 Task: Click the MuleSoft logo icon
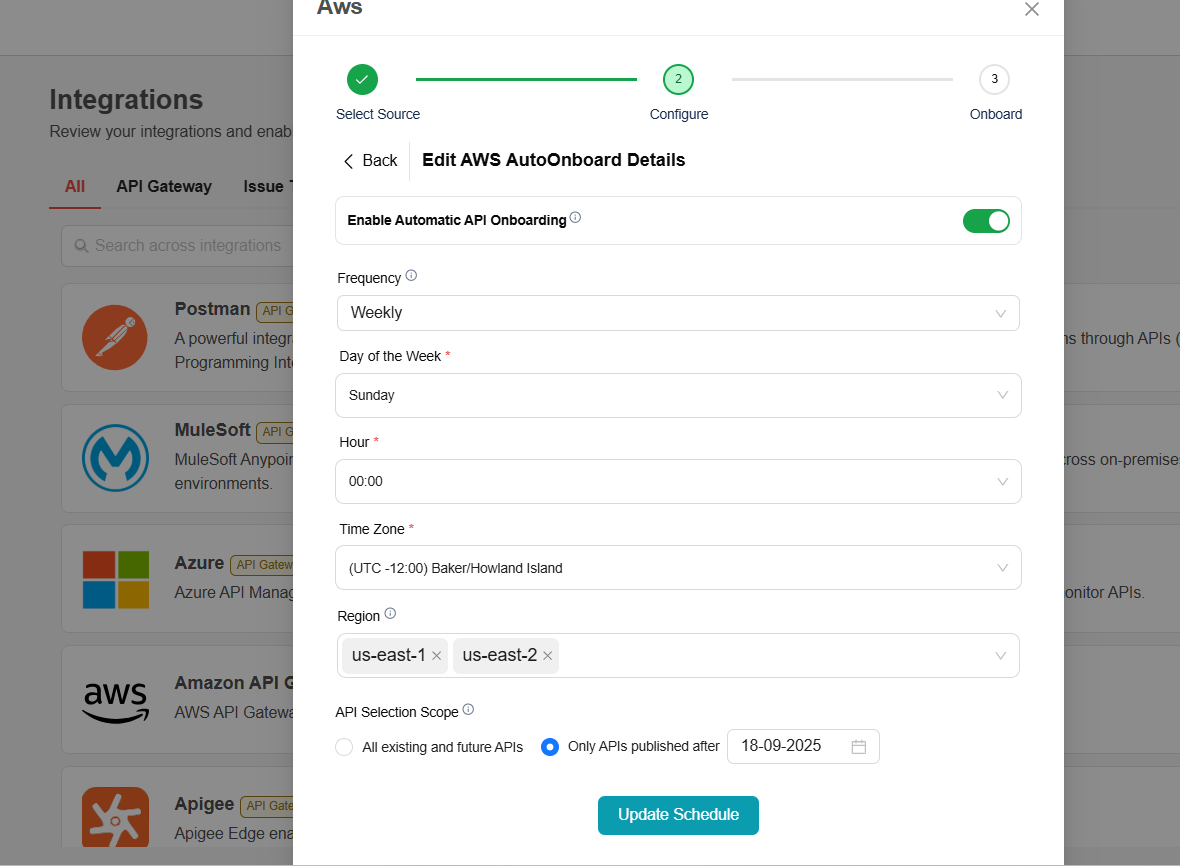point(115,458)
